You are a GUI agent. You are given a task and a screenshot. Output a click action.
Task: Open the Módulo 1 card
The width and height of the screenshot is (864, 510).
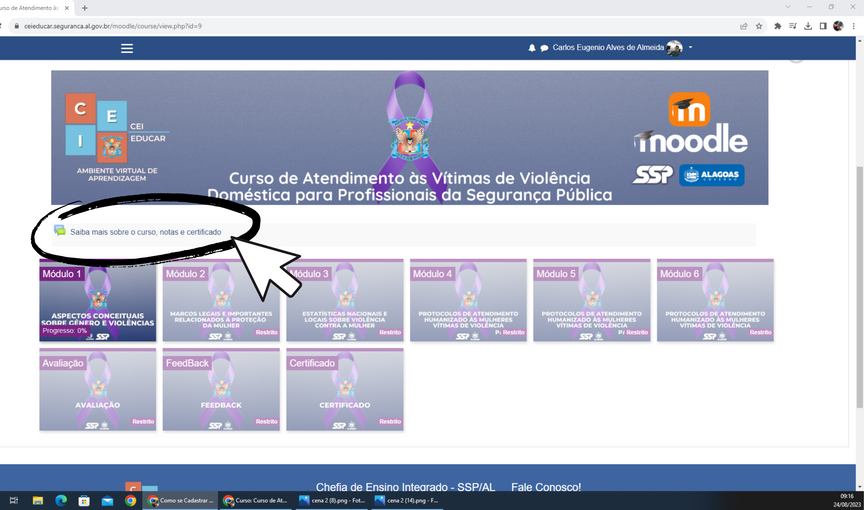point(98,300)
